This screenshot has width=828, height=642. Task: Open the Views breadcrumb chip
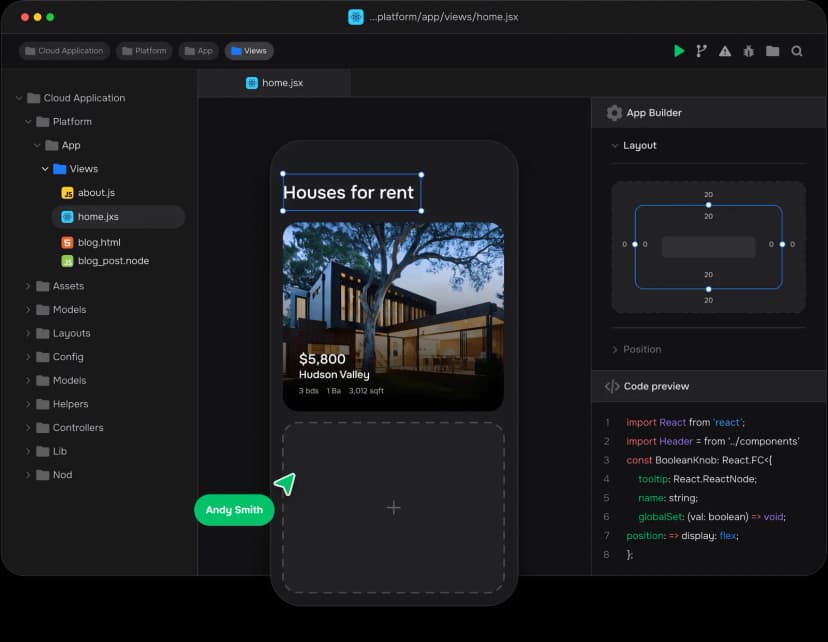(x=248, y=50)
